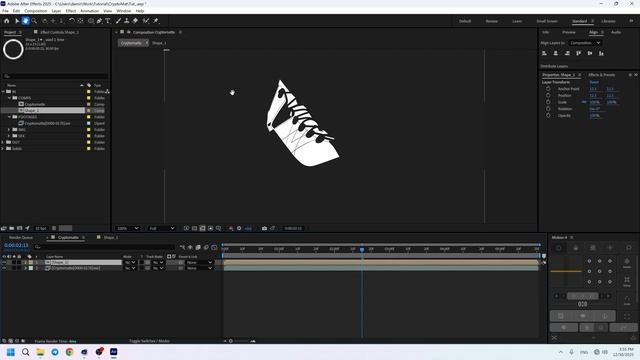Screen dimensions: 640x360
Task: Toggle the Position stopwatch
Action: [x=548, y=96]
